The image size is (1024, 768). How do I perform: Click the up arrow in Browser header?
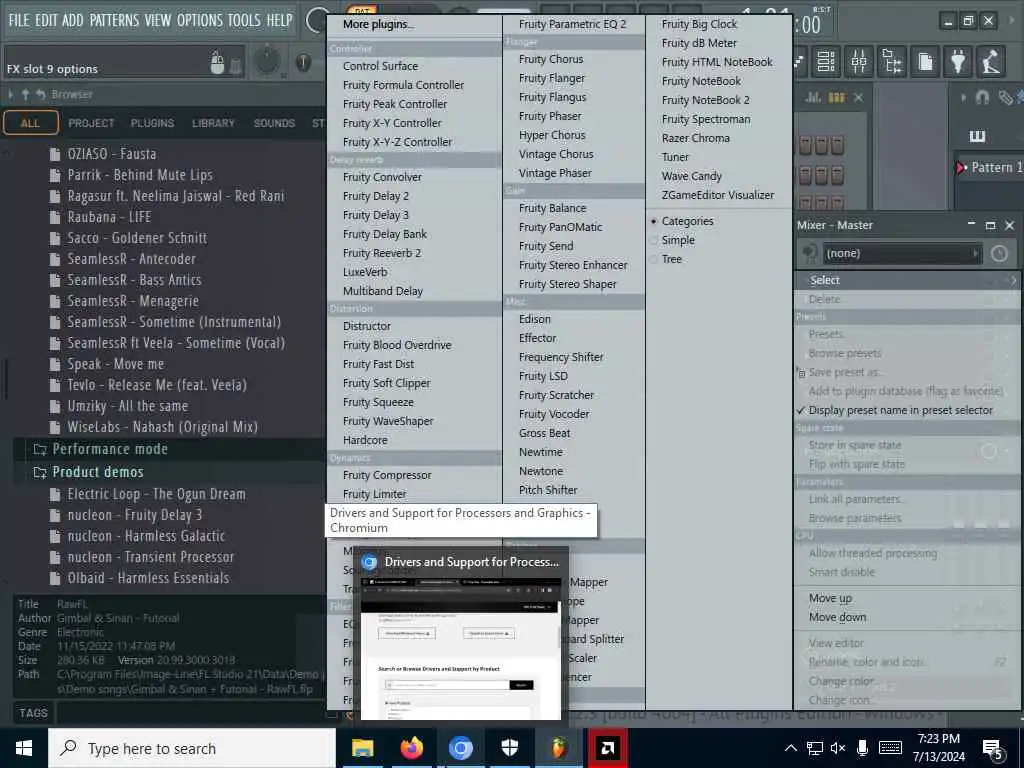[25, 95]
